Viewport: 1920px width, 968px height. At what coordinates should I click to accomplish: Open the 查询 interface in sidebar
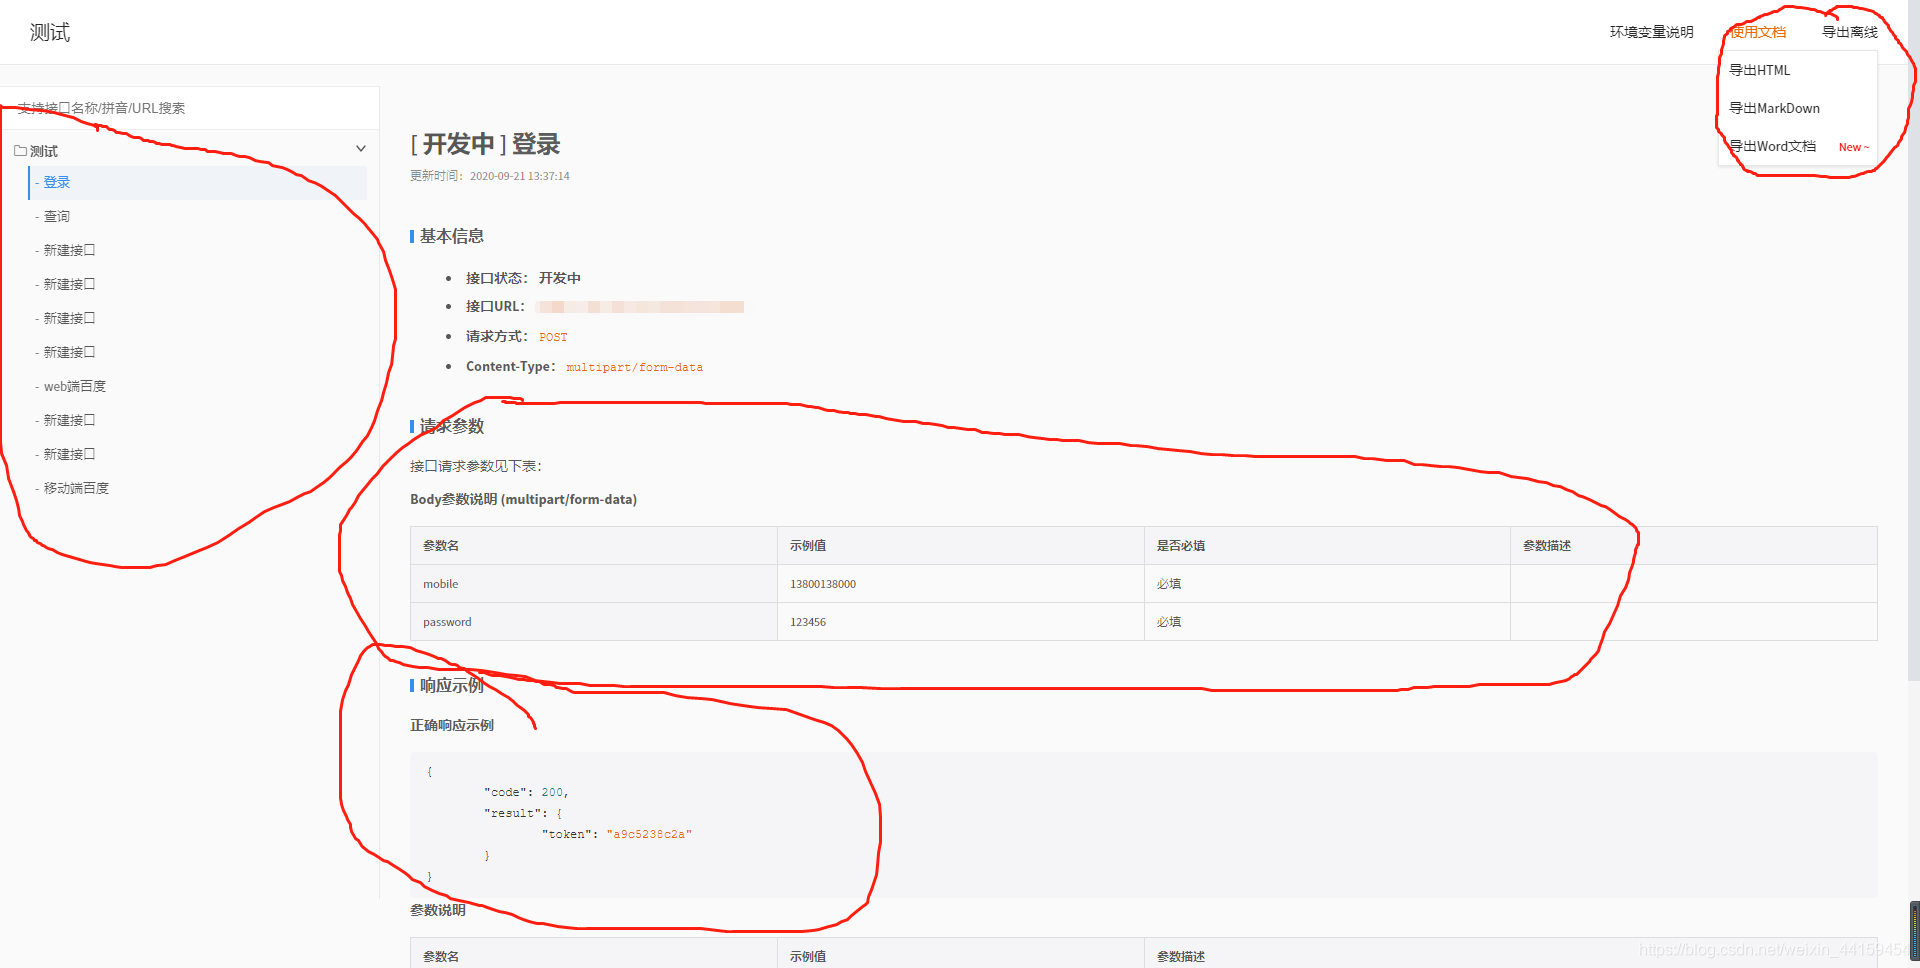pyautogui.click(x=198, y=217)
